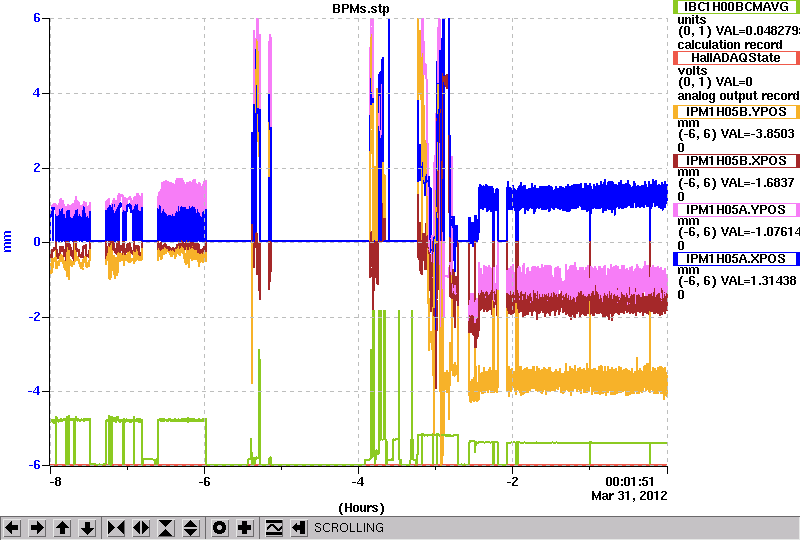The height and width of the screenshot is (540, 800).
Task: Pan the plot down with down arrow
Action: click(x=88, y=528)
